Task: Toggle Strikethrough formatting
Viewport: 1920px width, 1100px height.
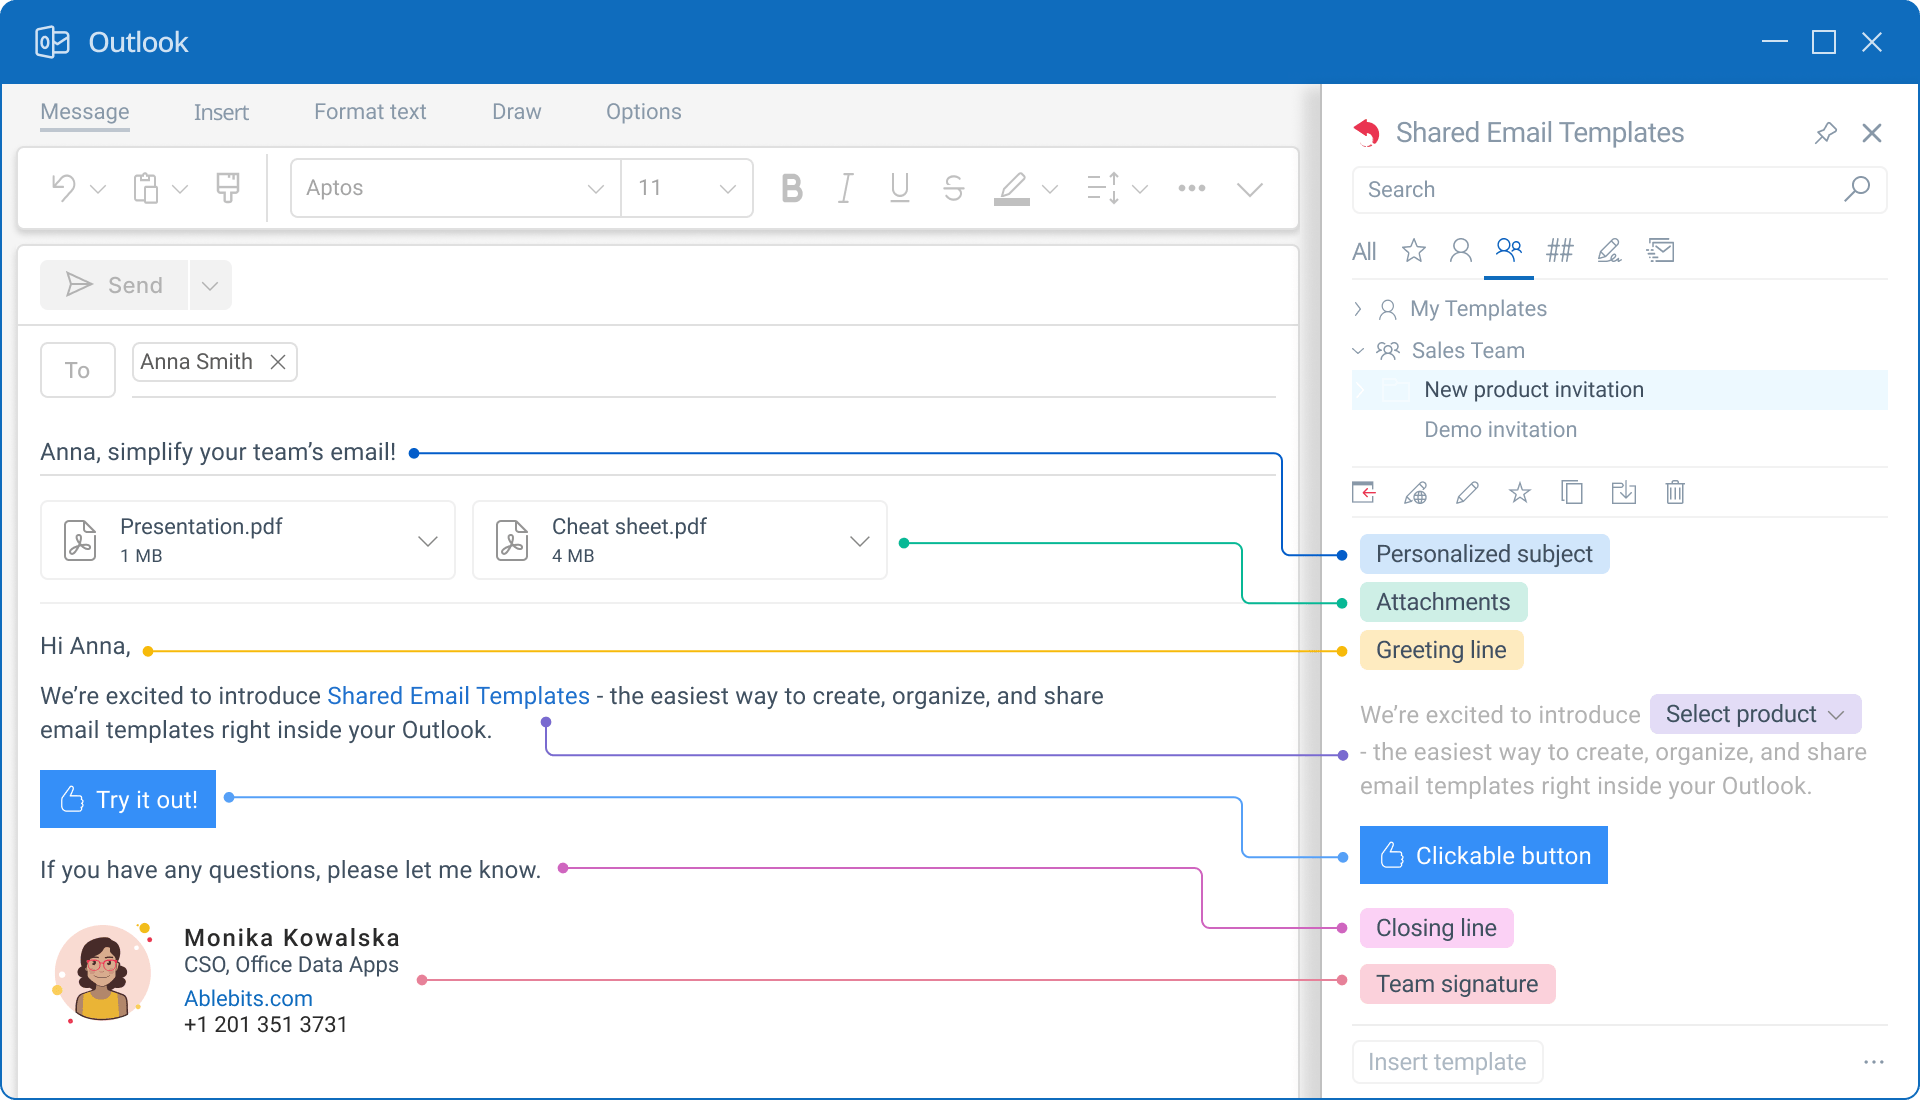Action: pos(954,188)
